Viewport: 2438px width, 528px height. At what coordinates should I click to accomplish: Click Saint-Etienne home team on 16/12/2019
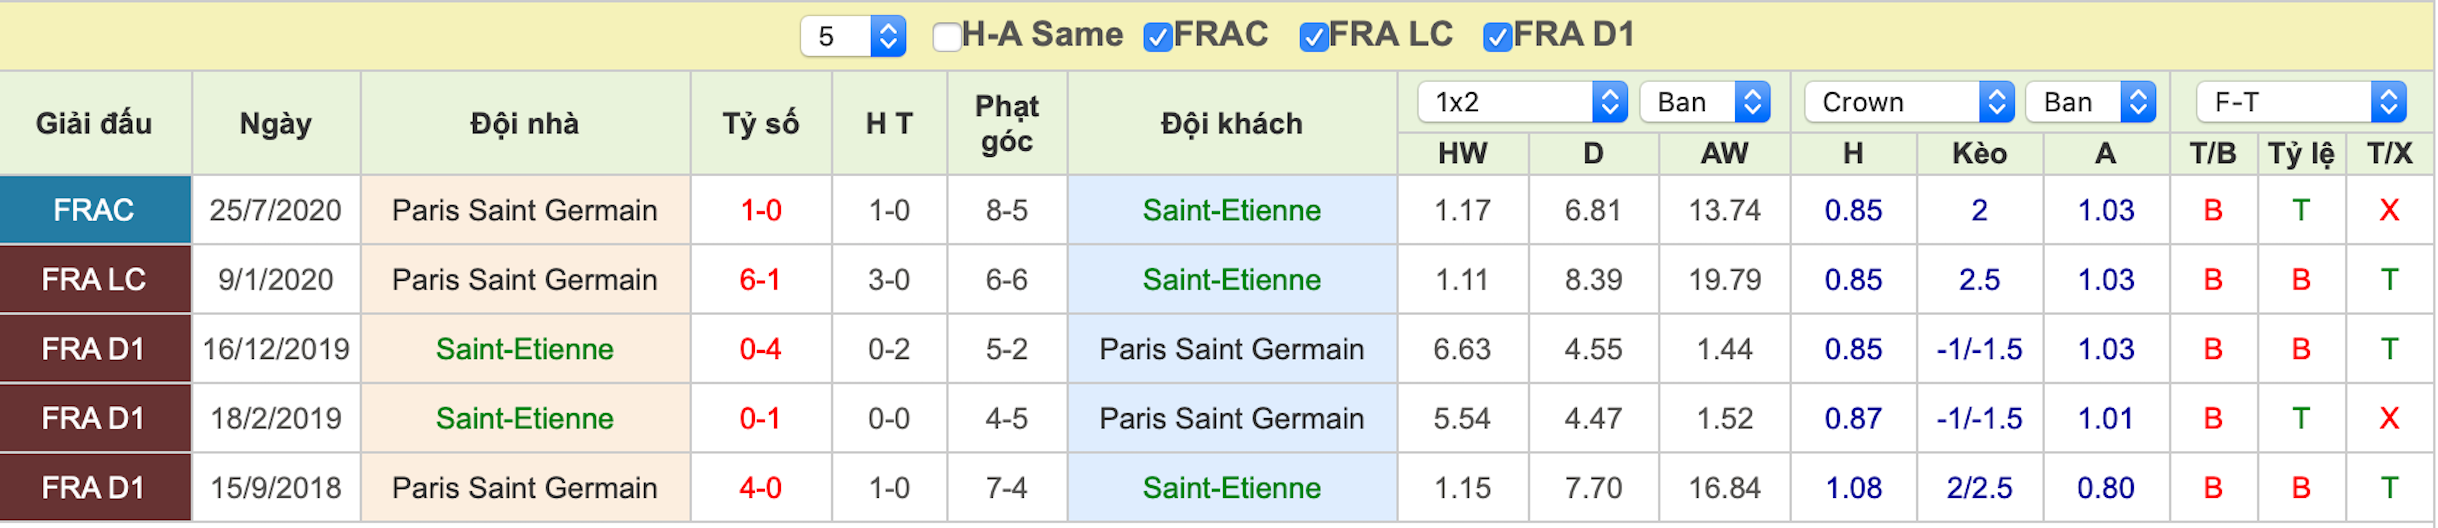[x=525, y=349]
